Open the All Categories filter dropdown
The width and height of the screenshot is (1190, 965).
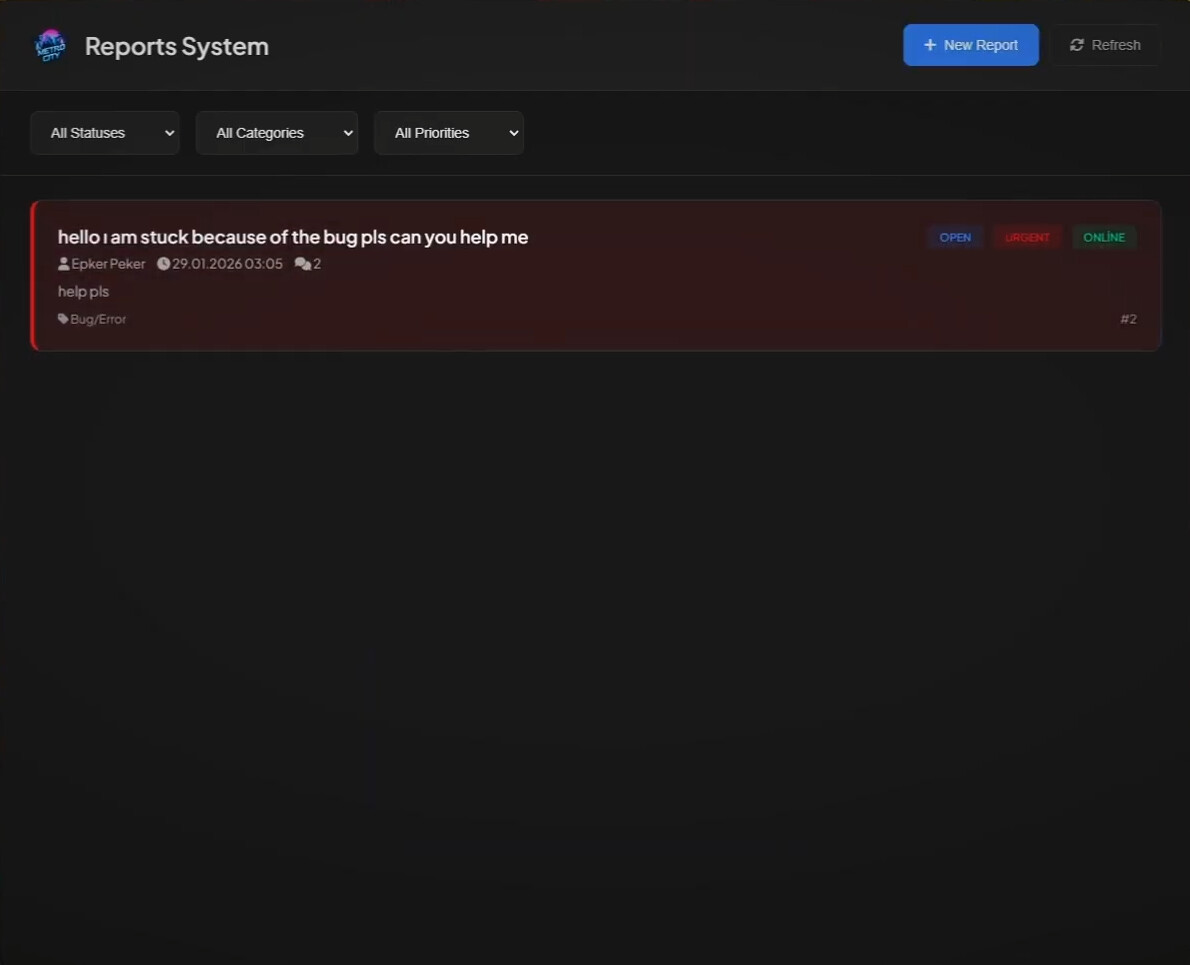277,133
